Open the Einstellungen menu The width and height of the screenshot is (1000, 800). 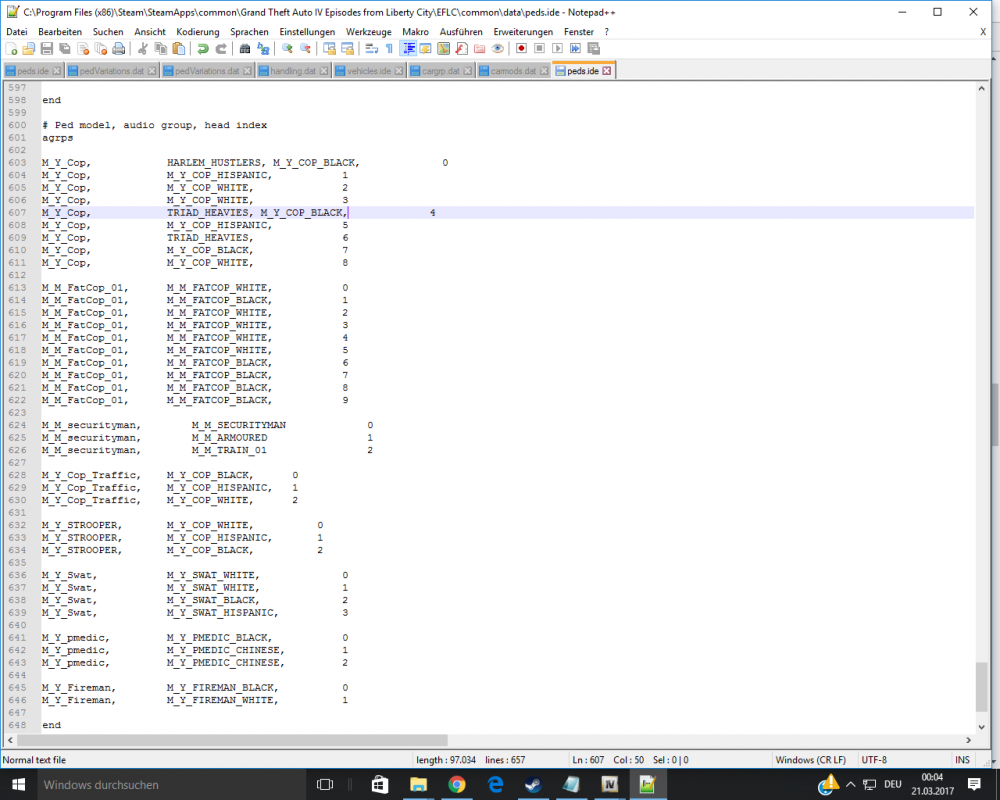pos(307,31)
